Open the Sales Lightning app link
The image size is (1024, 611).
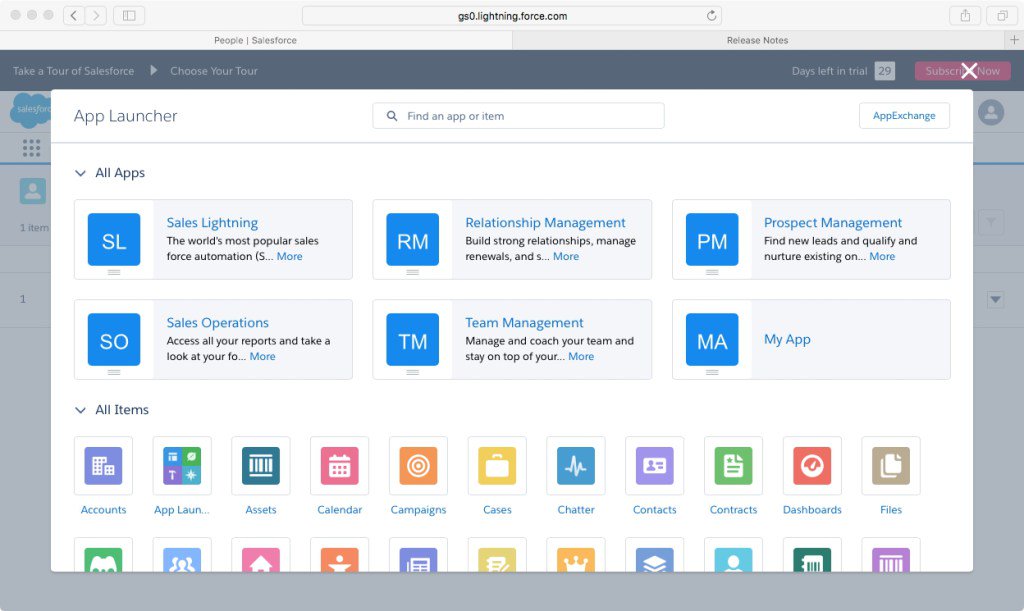tap(212, 223)
